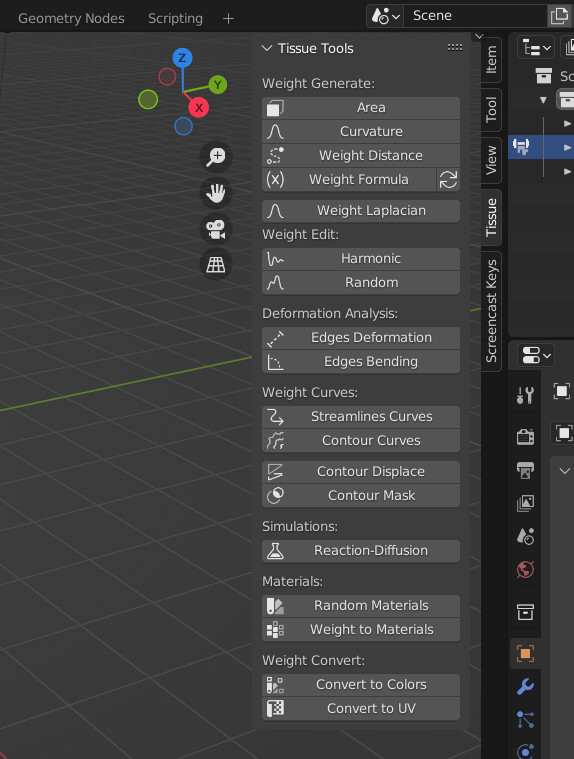The width and height of the screenshot is (574, 759).
Task: Expand the properties panel chevron
Action: pyautogui.click(x=564, y=471)
